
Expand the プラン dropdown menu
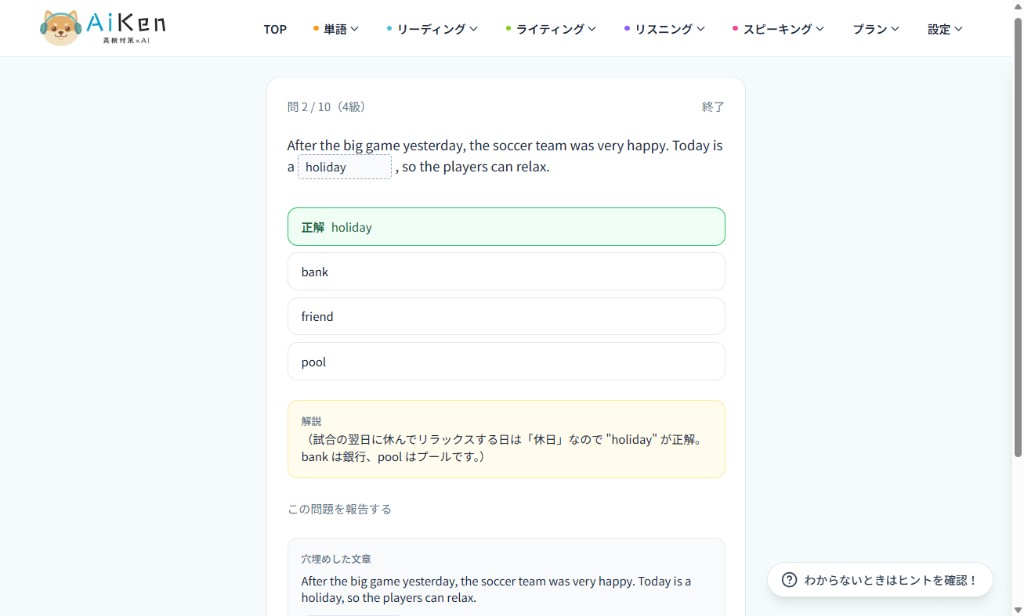click(876, 29)
